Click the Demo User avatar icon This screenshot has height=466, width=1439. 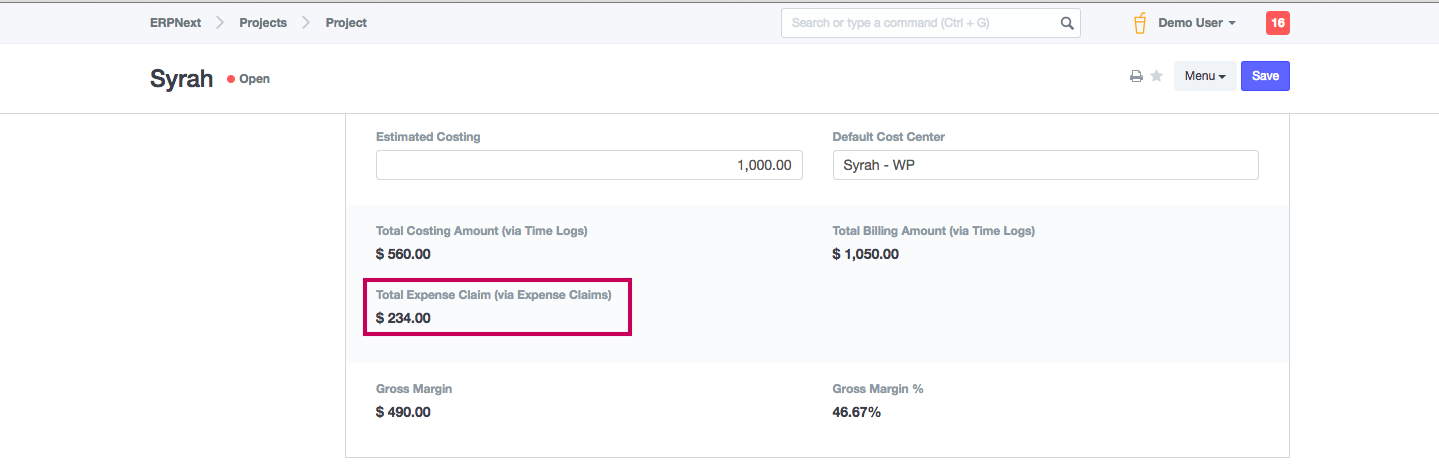coord(1140,23)
